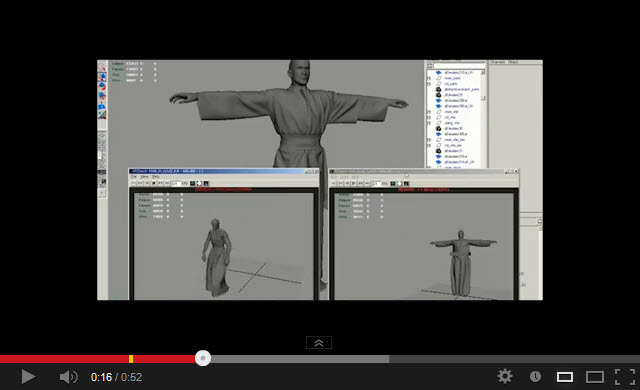
Task: Select the Channels tab in Maya's channel box
Action: (497, 62)
